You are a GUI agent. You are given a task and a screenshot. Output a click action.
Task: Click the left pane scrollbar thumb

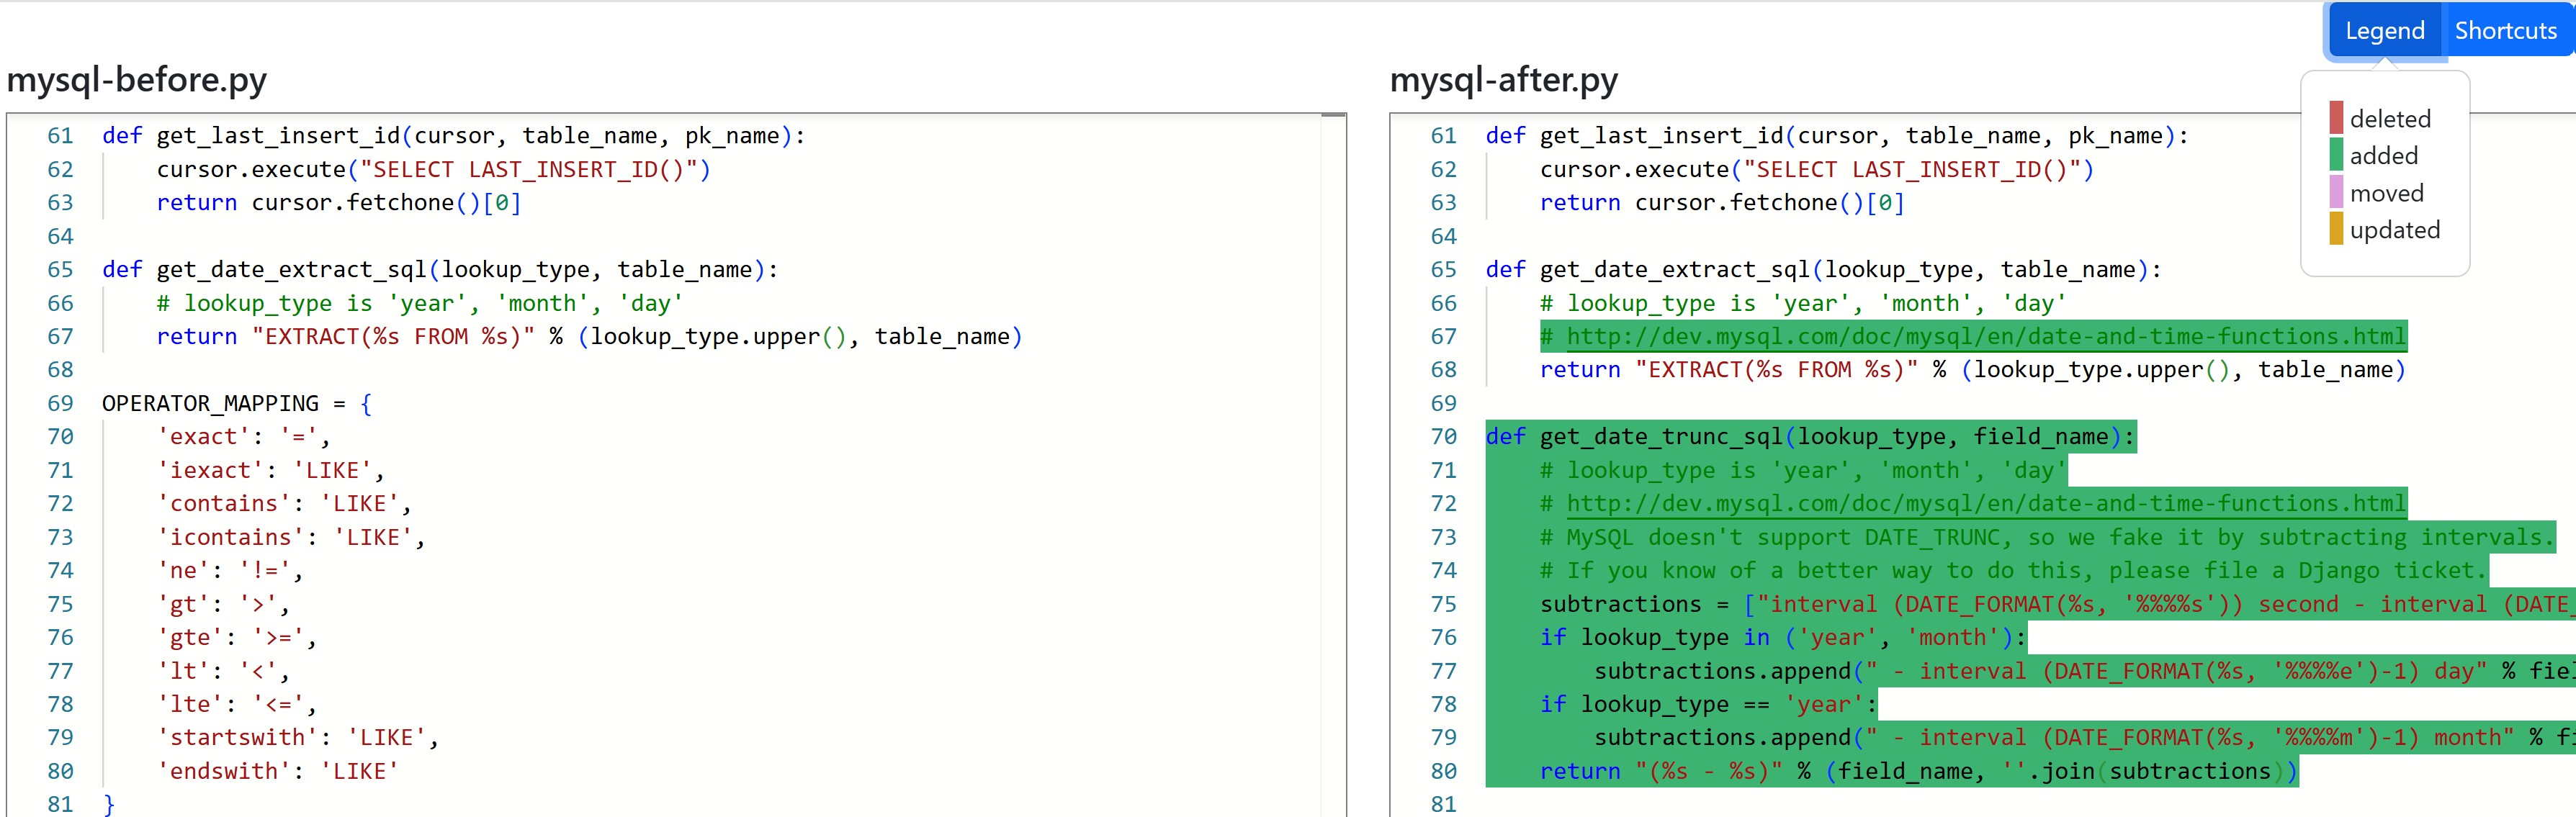point(1333,116)
